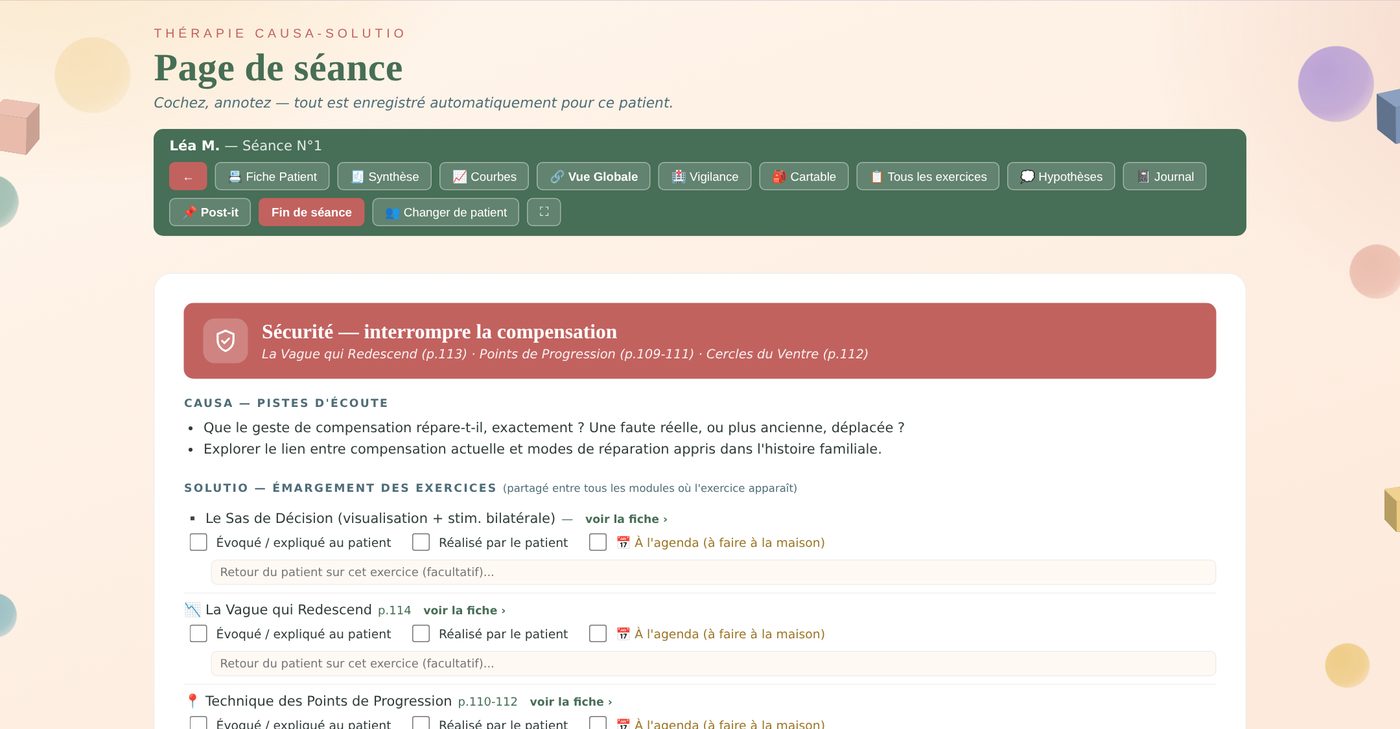Check Réalisé par le patient for La Vague qui Redescend
Viewport: 1400px width, 729px height.
pos(421,633)
